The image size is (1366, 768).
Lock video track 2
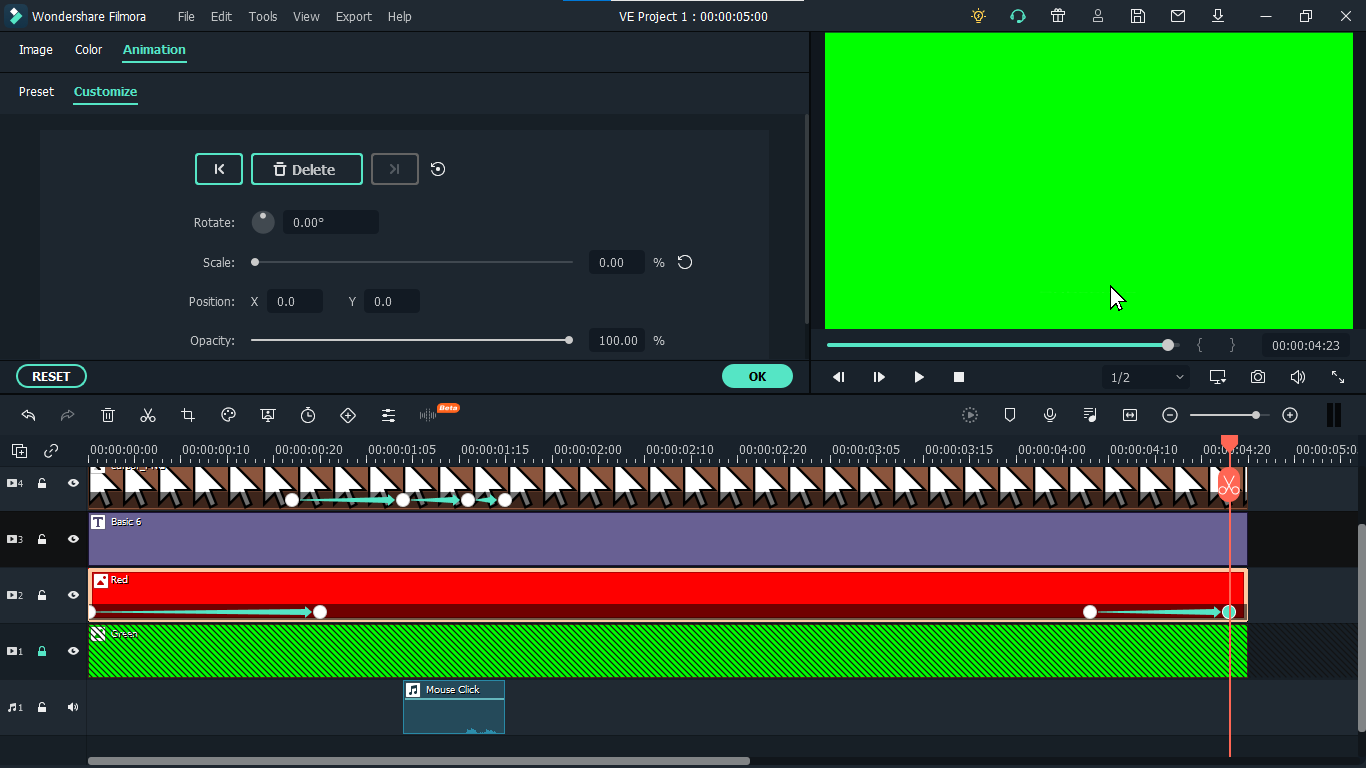(42, 595)
